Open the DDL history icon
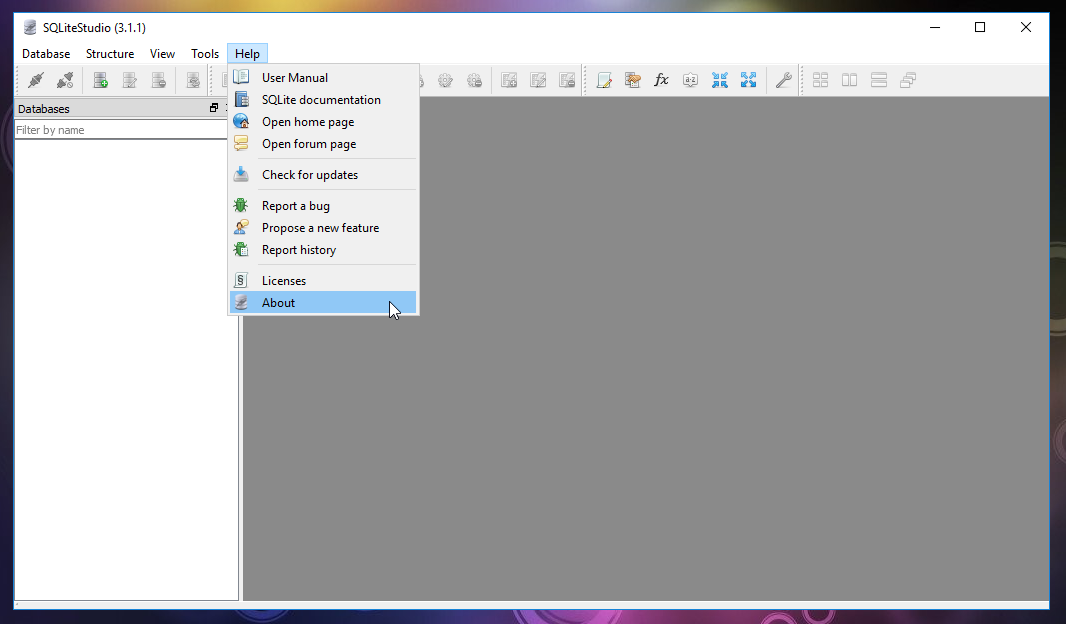 click(x=633, y=80)
